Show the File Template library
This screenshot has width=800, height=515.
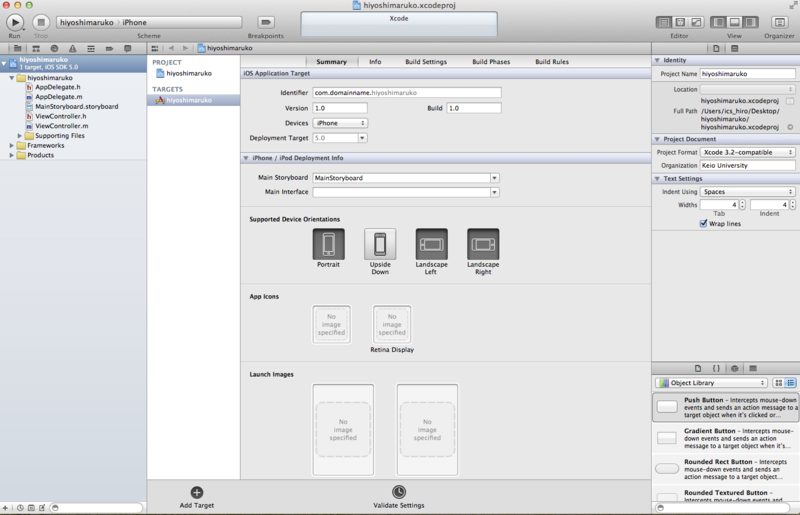tap(698, 369)
